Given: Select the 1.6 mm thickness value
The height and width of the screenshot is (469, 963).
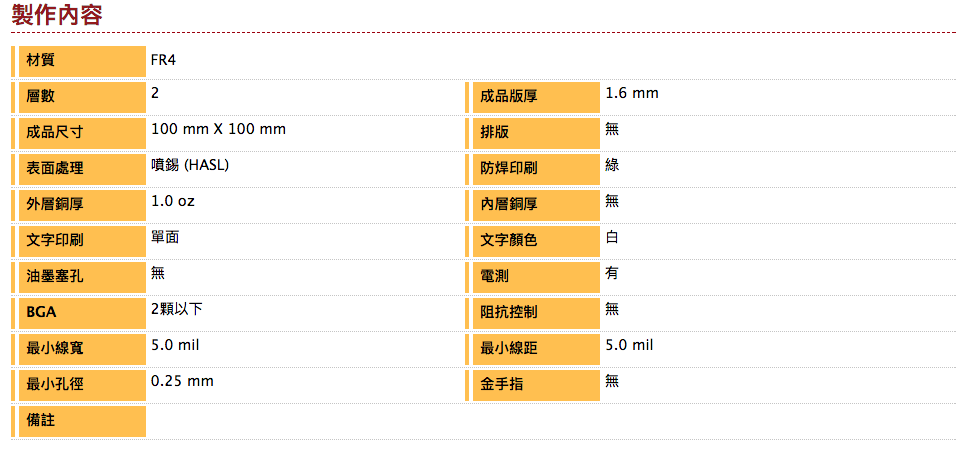Looking at the screenshot, I should coord(631,94).
